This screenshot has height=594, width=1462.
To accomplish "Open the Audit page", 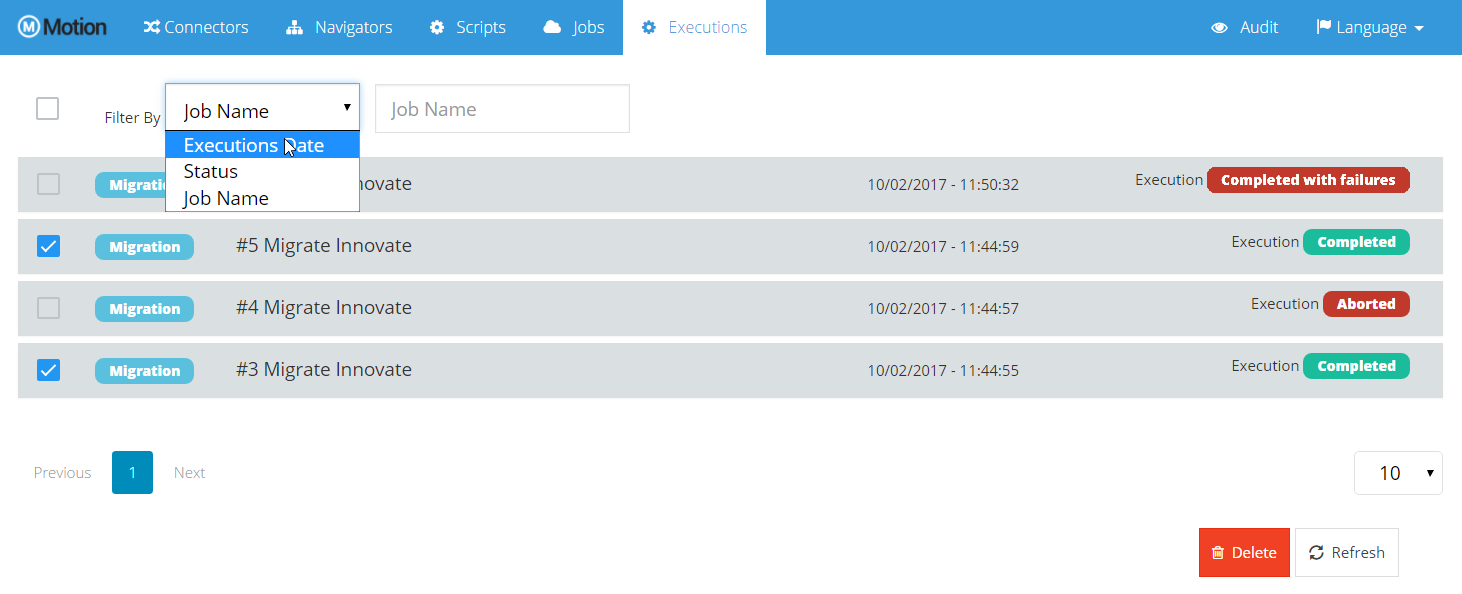I will (x=1245, y=27).
